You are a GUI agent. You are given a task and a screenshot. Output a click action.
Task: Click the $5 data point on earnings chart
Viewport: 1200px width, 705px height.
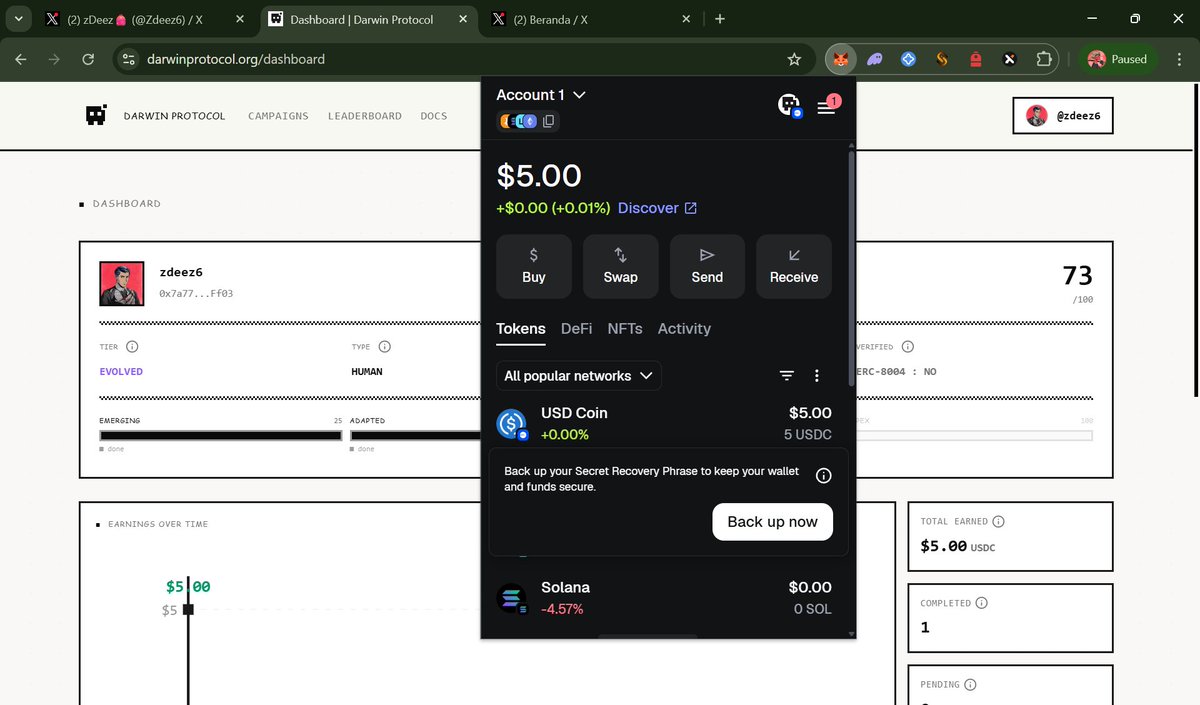(188, 609)
